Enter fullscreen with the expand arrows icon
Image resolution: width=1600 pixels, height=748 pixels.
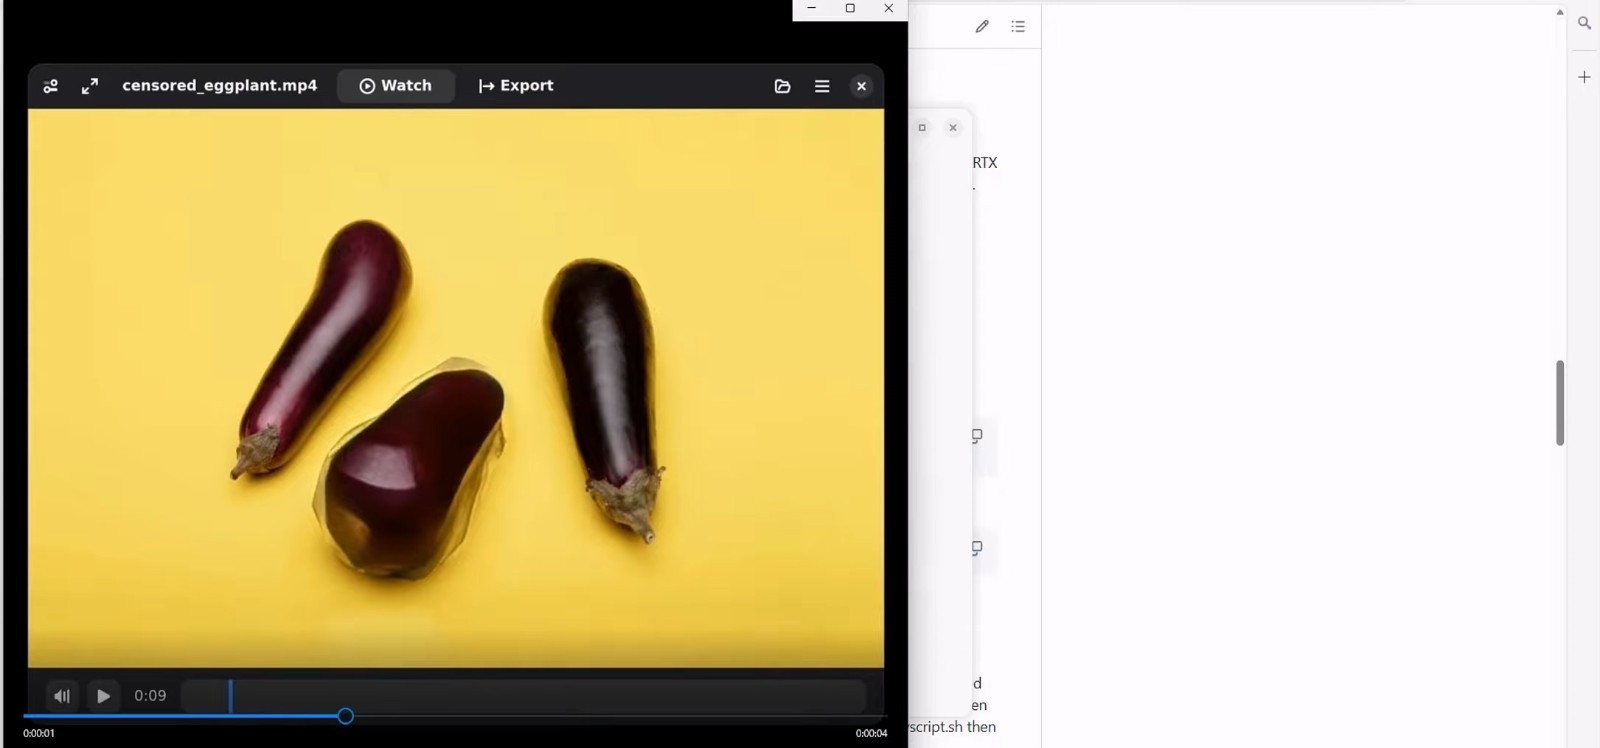(90, 86)
